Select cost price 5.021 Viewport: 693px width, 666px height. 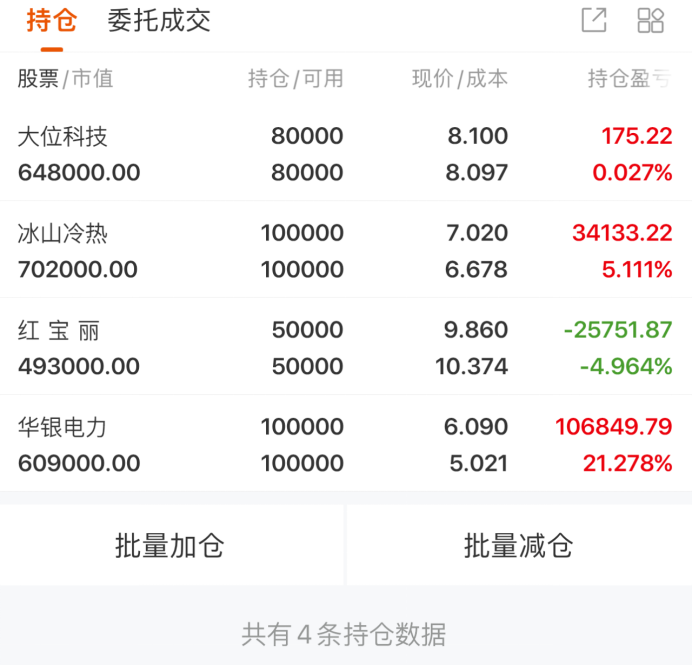coord(479,463)
